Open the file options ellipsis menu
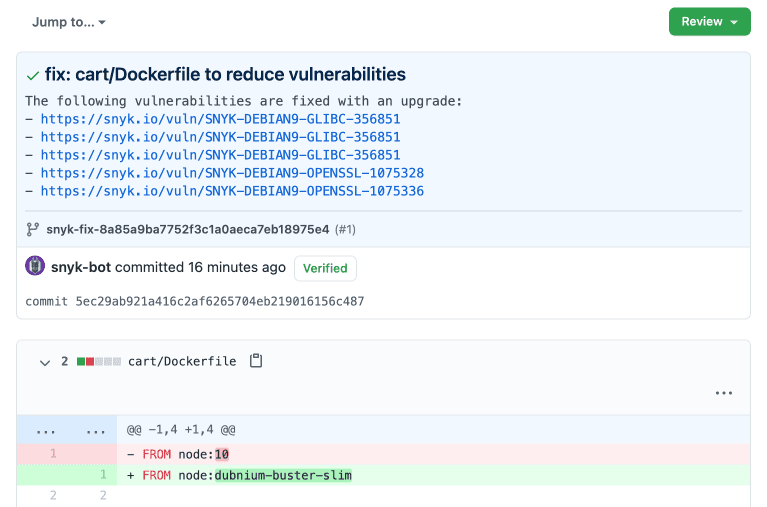Viewport: 767px width, 507px height. (724, 393)
